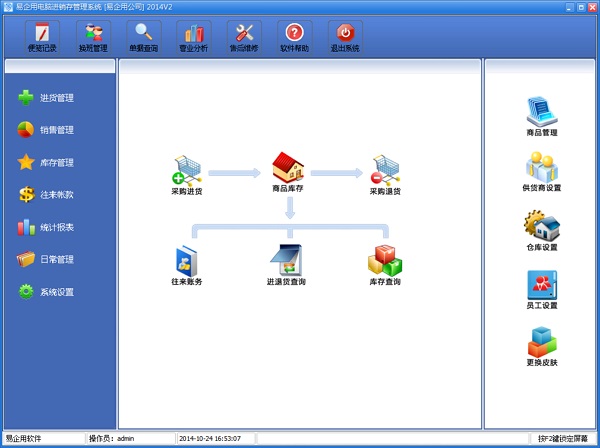The width and height of the screenshot is (600, 448).
Task: Click the 库存查询 colored boxes icon
Action: coord(385,260)
